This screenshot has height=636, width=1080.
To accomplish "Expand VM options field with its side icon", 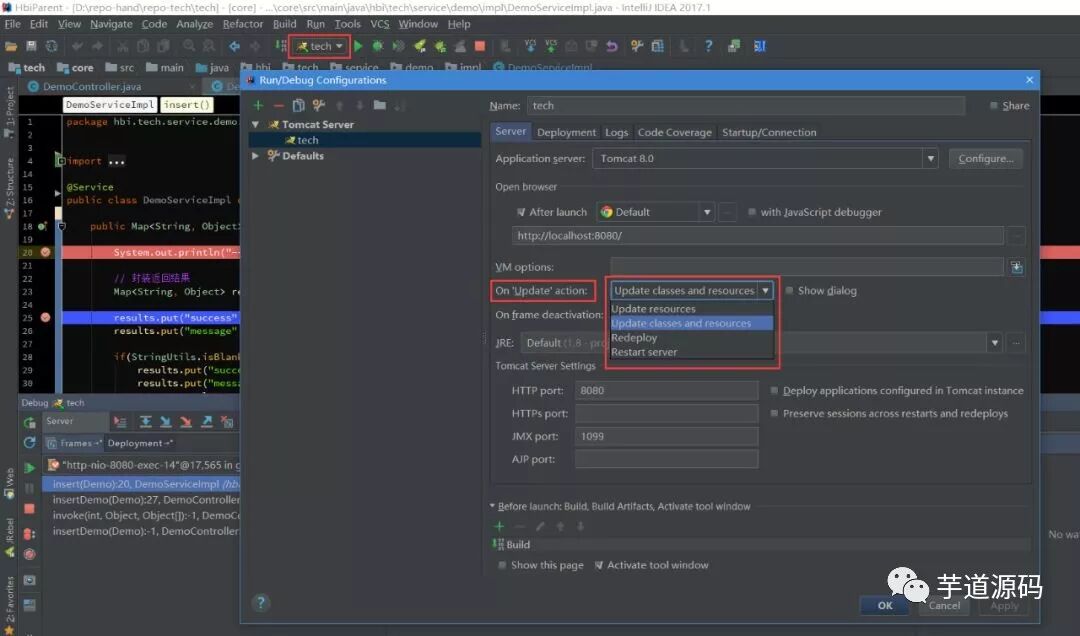I will (1017, 267).
